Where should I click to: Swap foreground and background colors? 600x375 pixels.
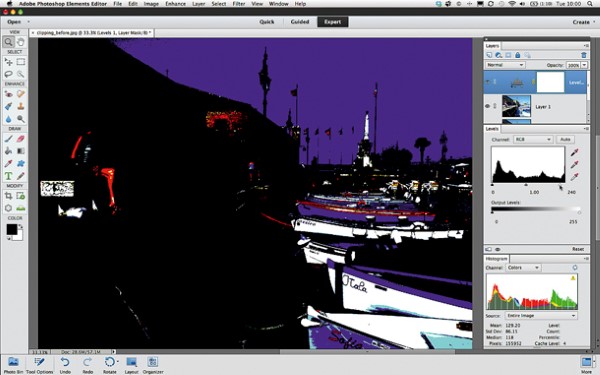pyautogui.click(x=20, y=227)
